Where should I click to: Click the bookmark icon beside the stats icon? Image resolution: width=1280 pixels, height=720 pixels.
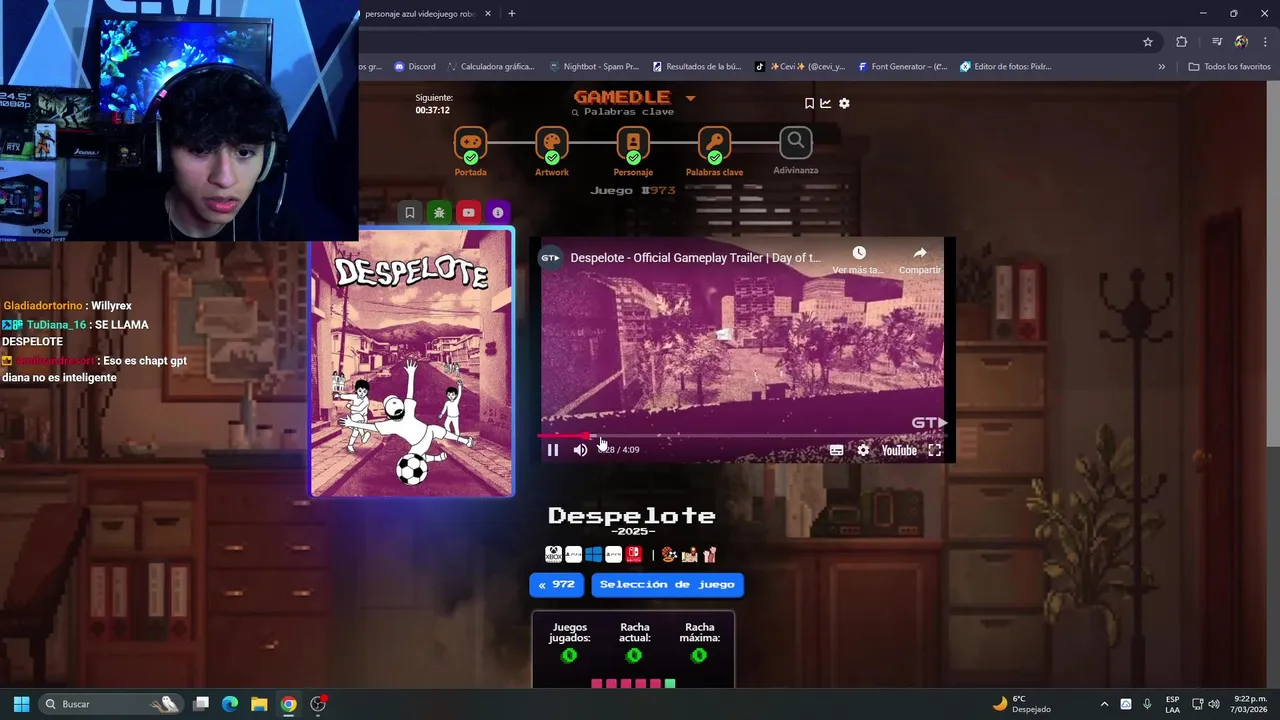[x=809, y=103]
